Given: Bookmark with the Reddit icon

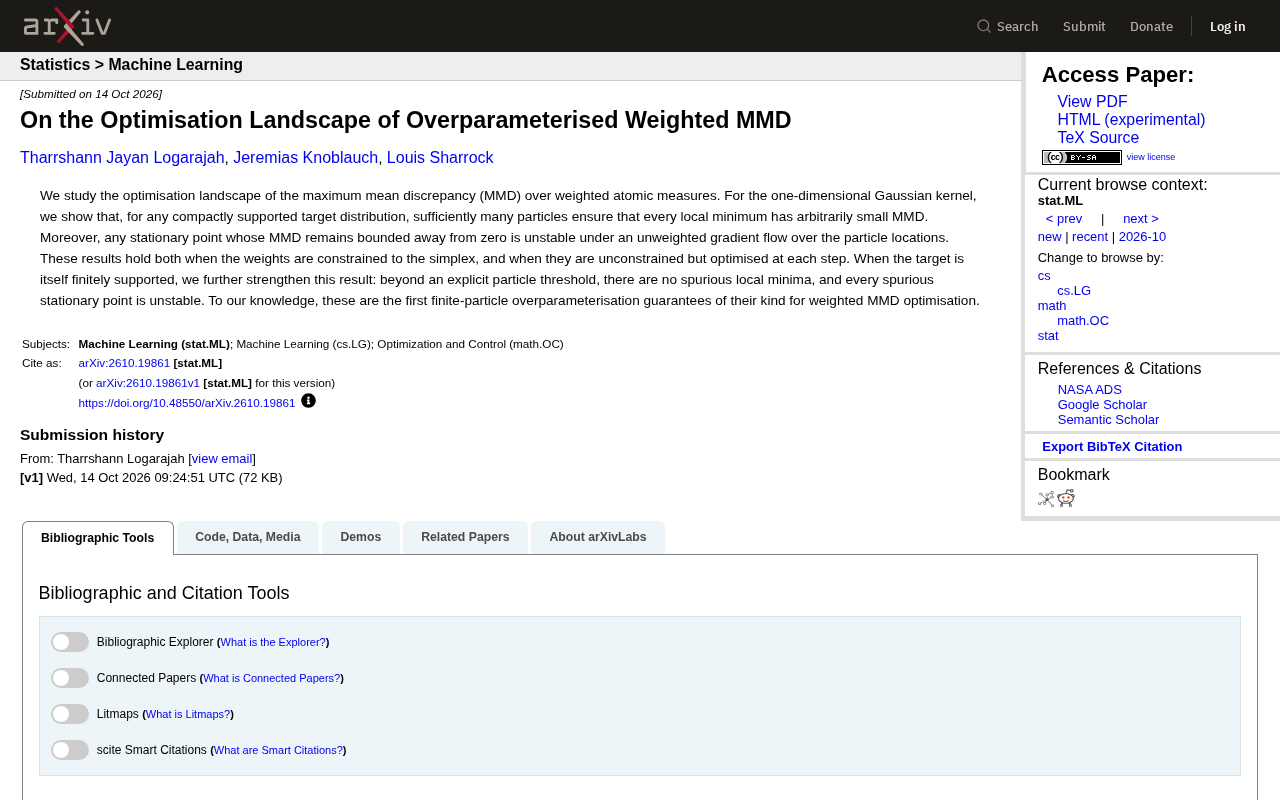Looking at the screenshot, I should [1066, 498].
